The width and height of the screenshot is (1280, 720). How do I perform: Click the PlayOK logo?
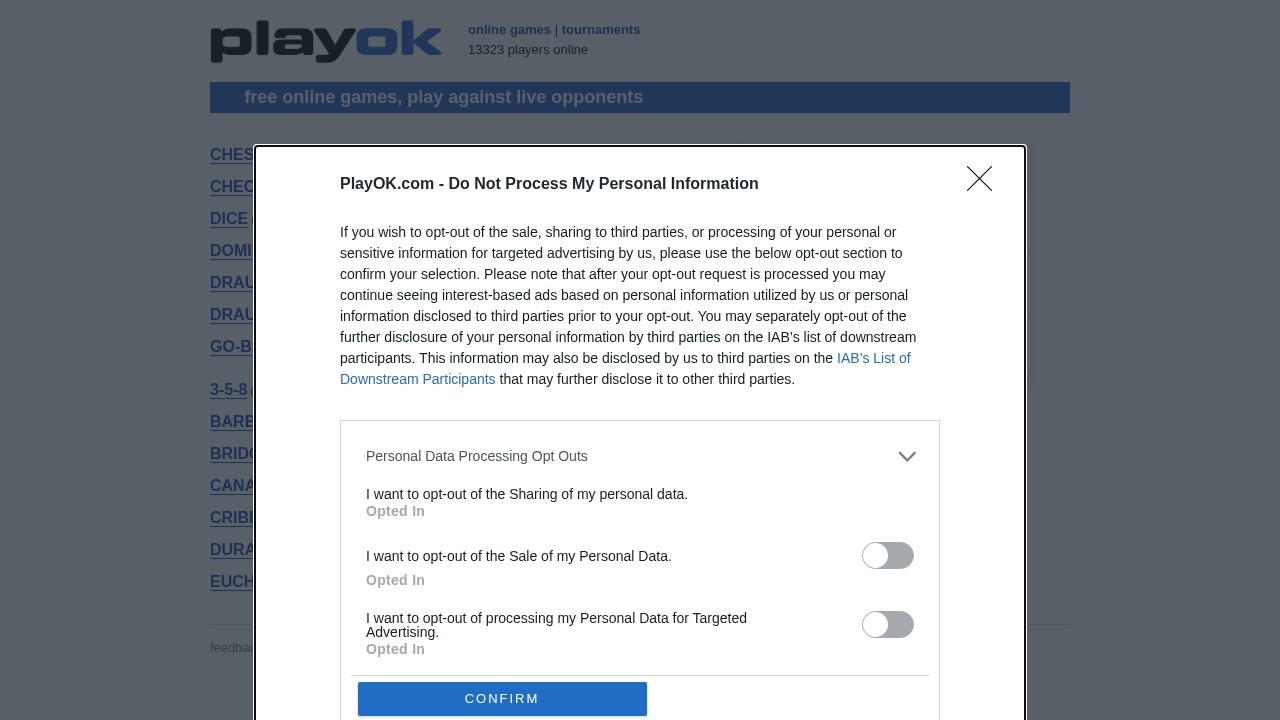pos(326,42)
